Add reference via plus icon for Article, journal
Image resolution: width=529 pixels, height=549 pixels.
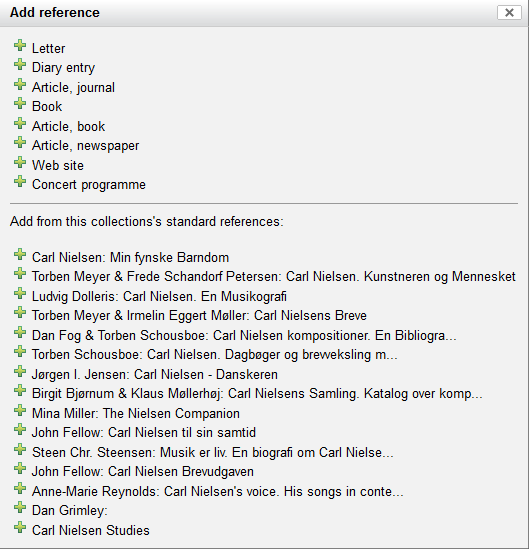pos(20,84)
